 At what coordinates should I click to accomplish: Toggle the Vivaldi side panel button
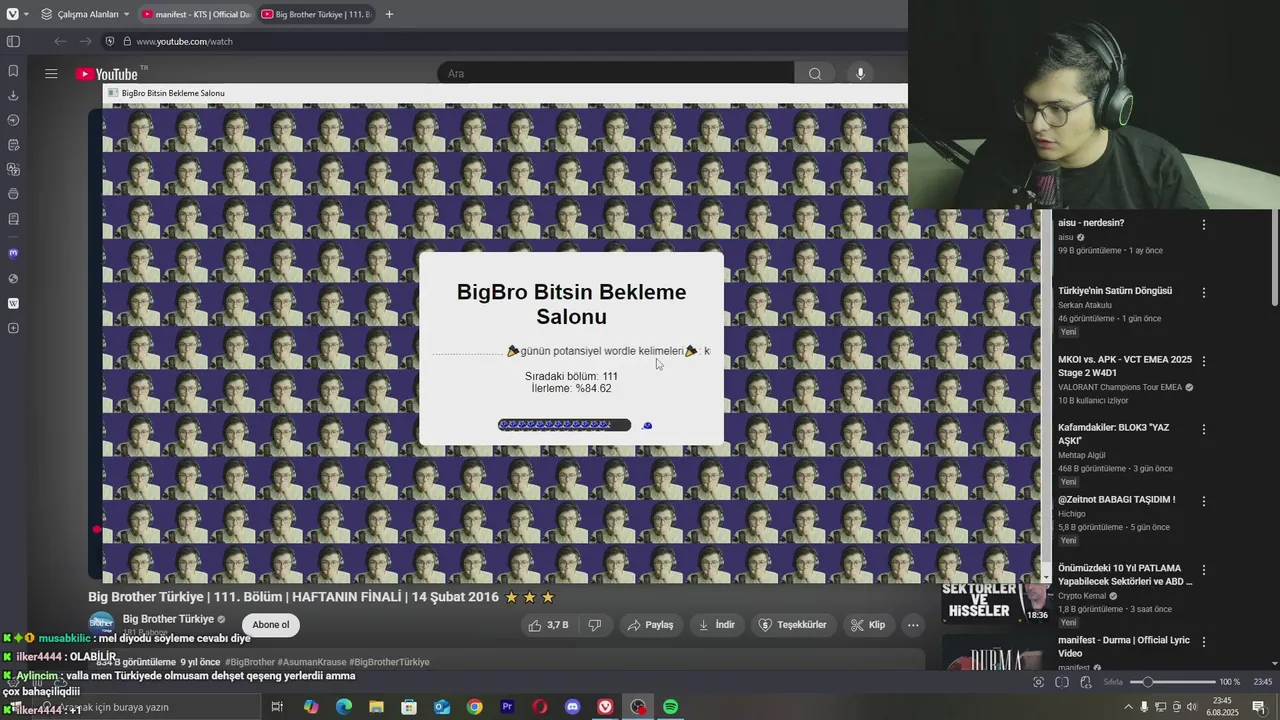coord(13,41)
